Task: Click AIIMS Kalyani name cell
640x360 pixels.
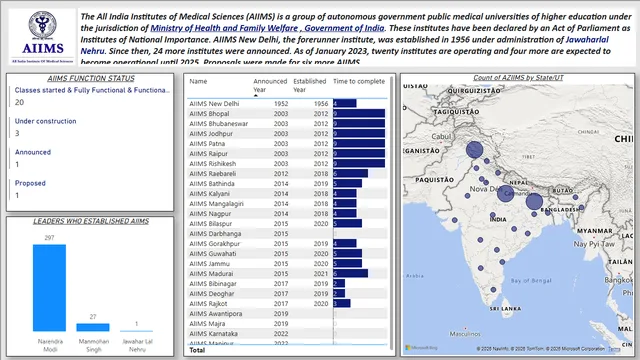Action: [x=209, y=194]
